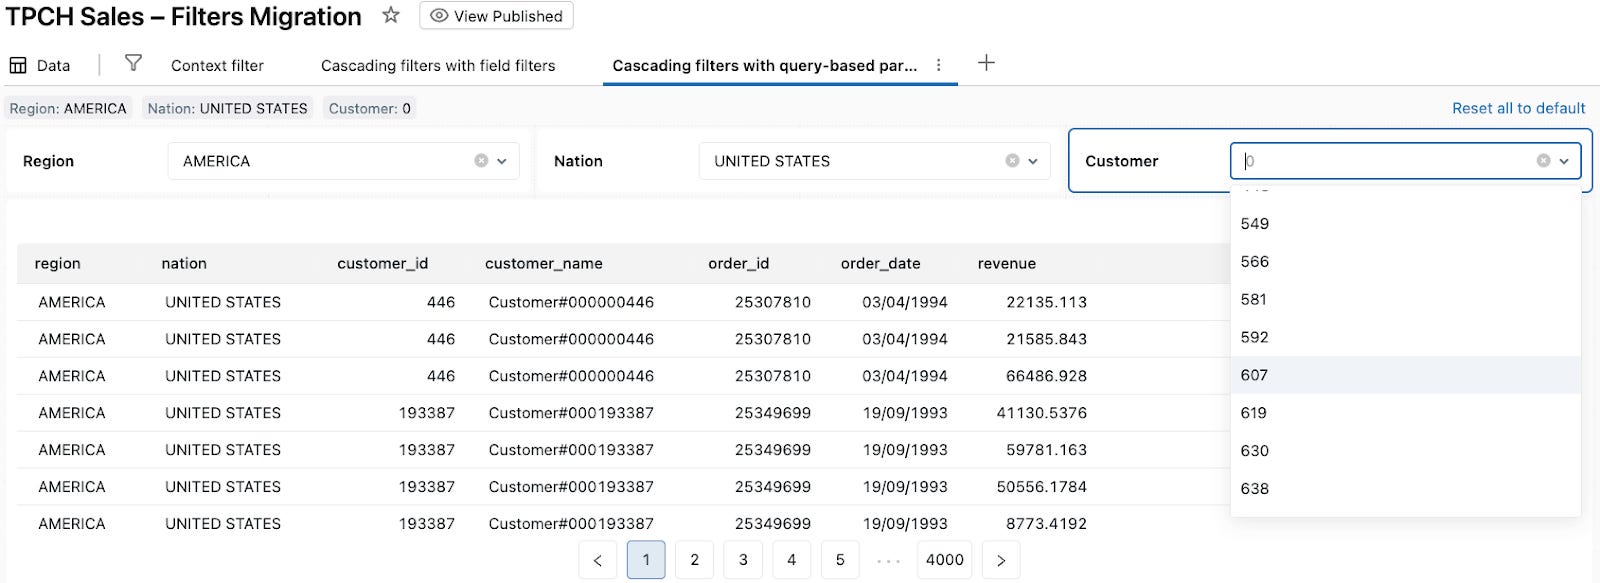Switch to the Context filter tab

[217, 65]
